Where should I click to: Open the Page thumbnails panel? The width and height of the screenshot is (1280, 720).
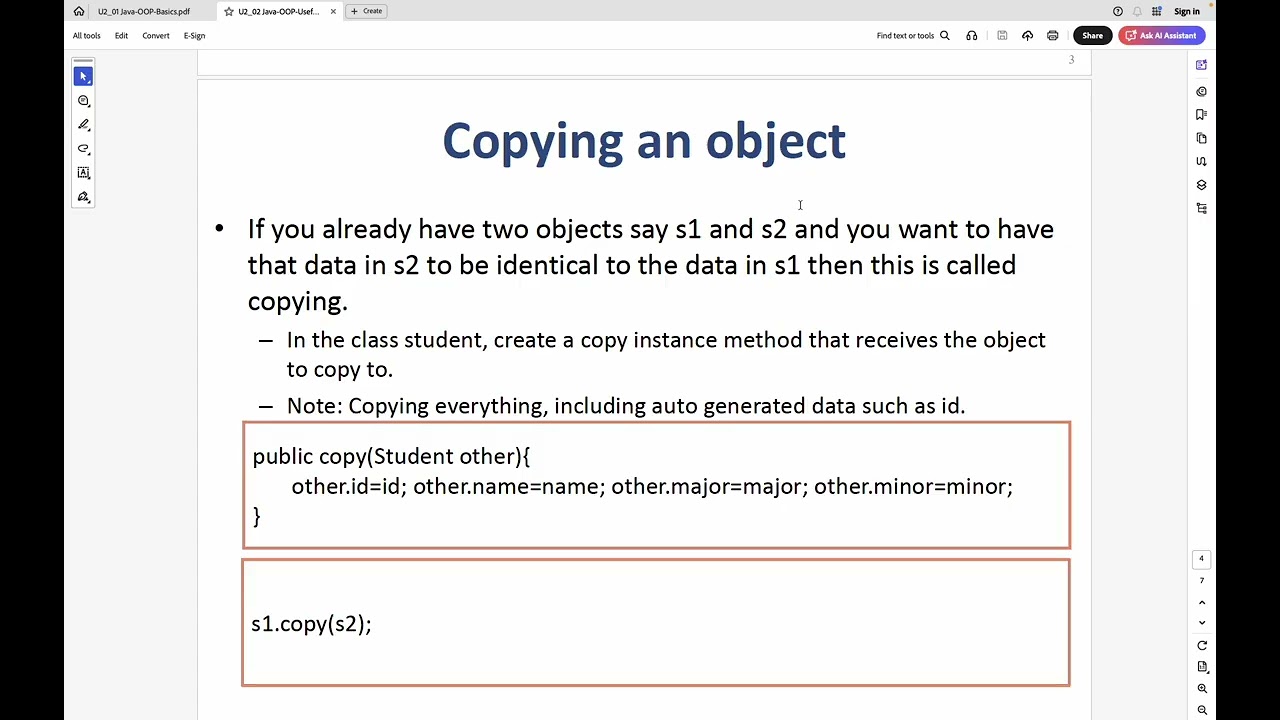pos(1201,138)
